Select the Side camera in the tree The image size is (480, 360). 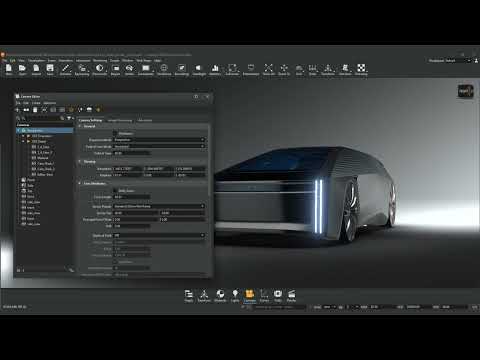[x=31, y=185]
